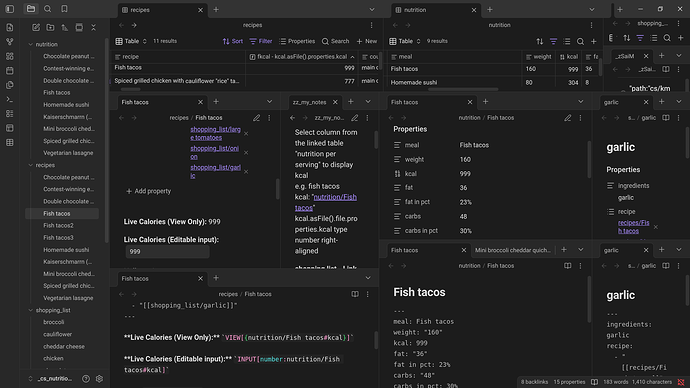Open Filter in recipes base
690x388 pixels.
pyautogui.click(x=261, y=41)
